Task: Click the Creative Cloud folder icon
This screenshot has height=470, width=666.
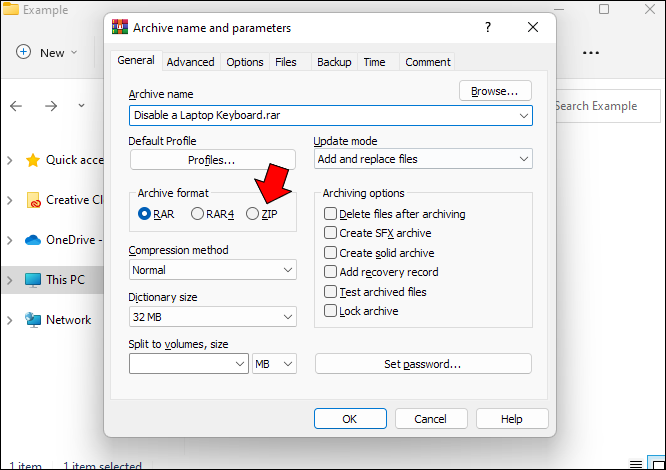Action: (33, 200)
